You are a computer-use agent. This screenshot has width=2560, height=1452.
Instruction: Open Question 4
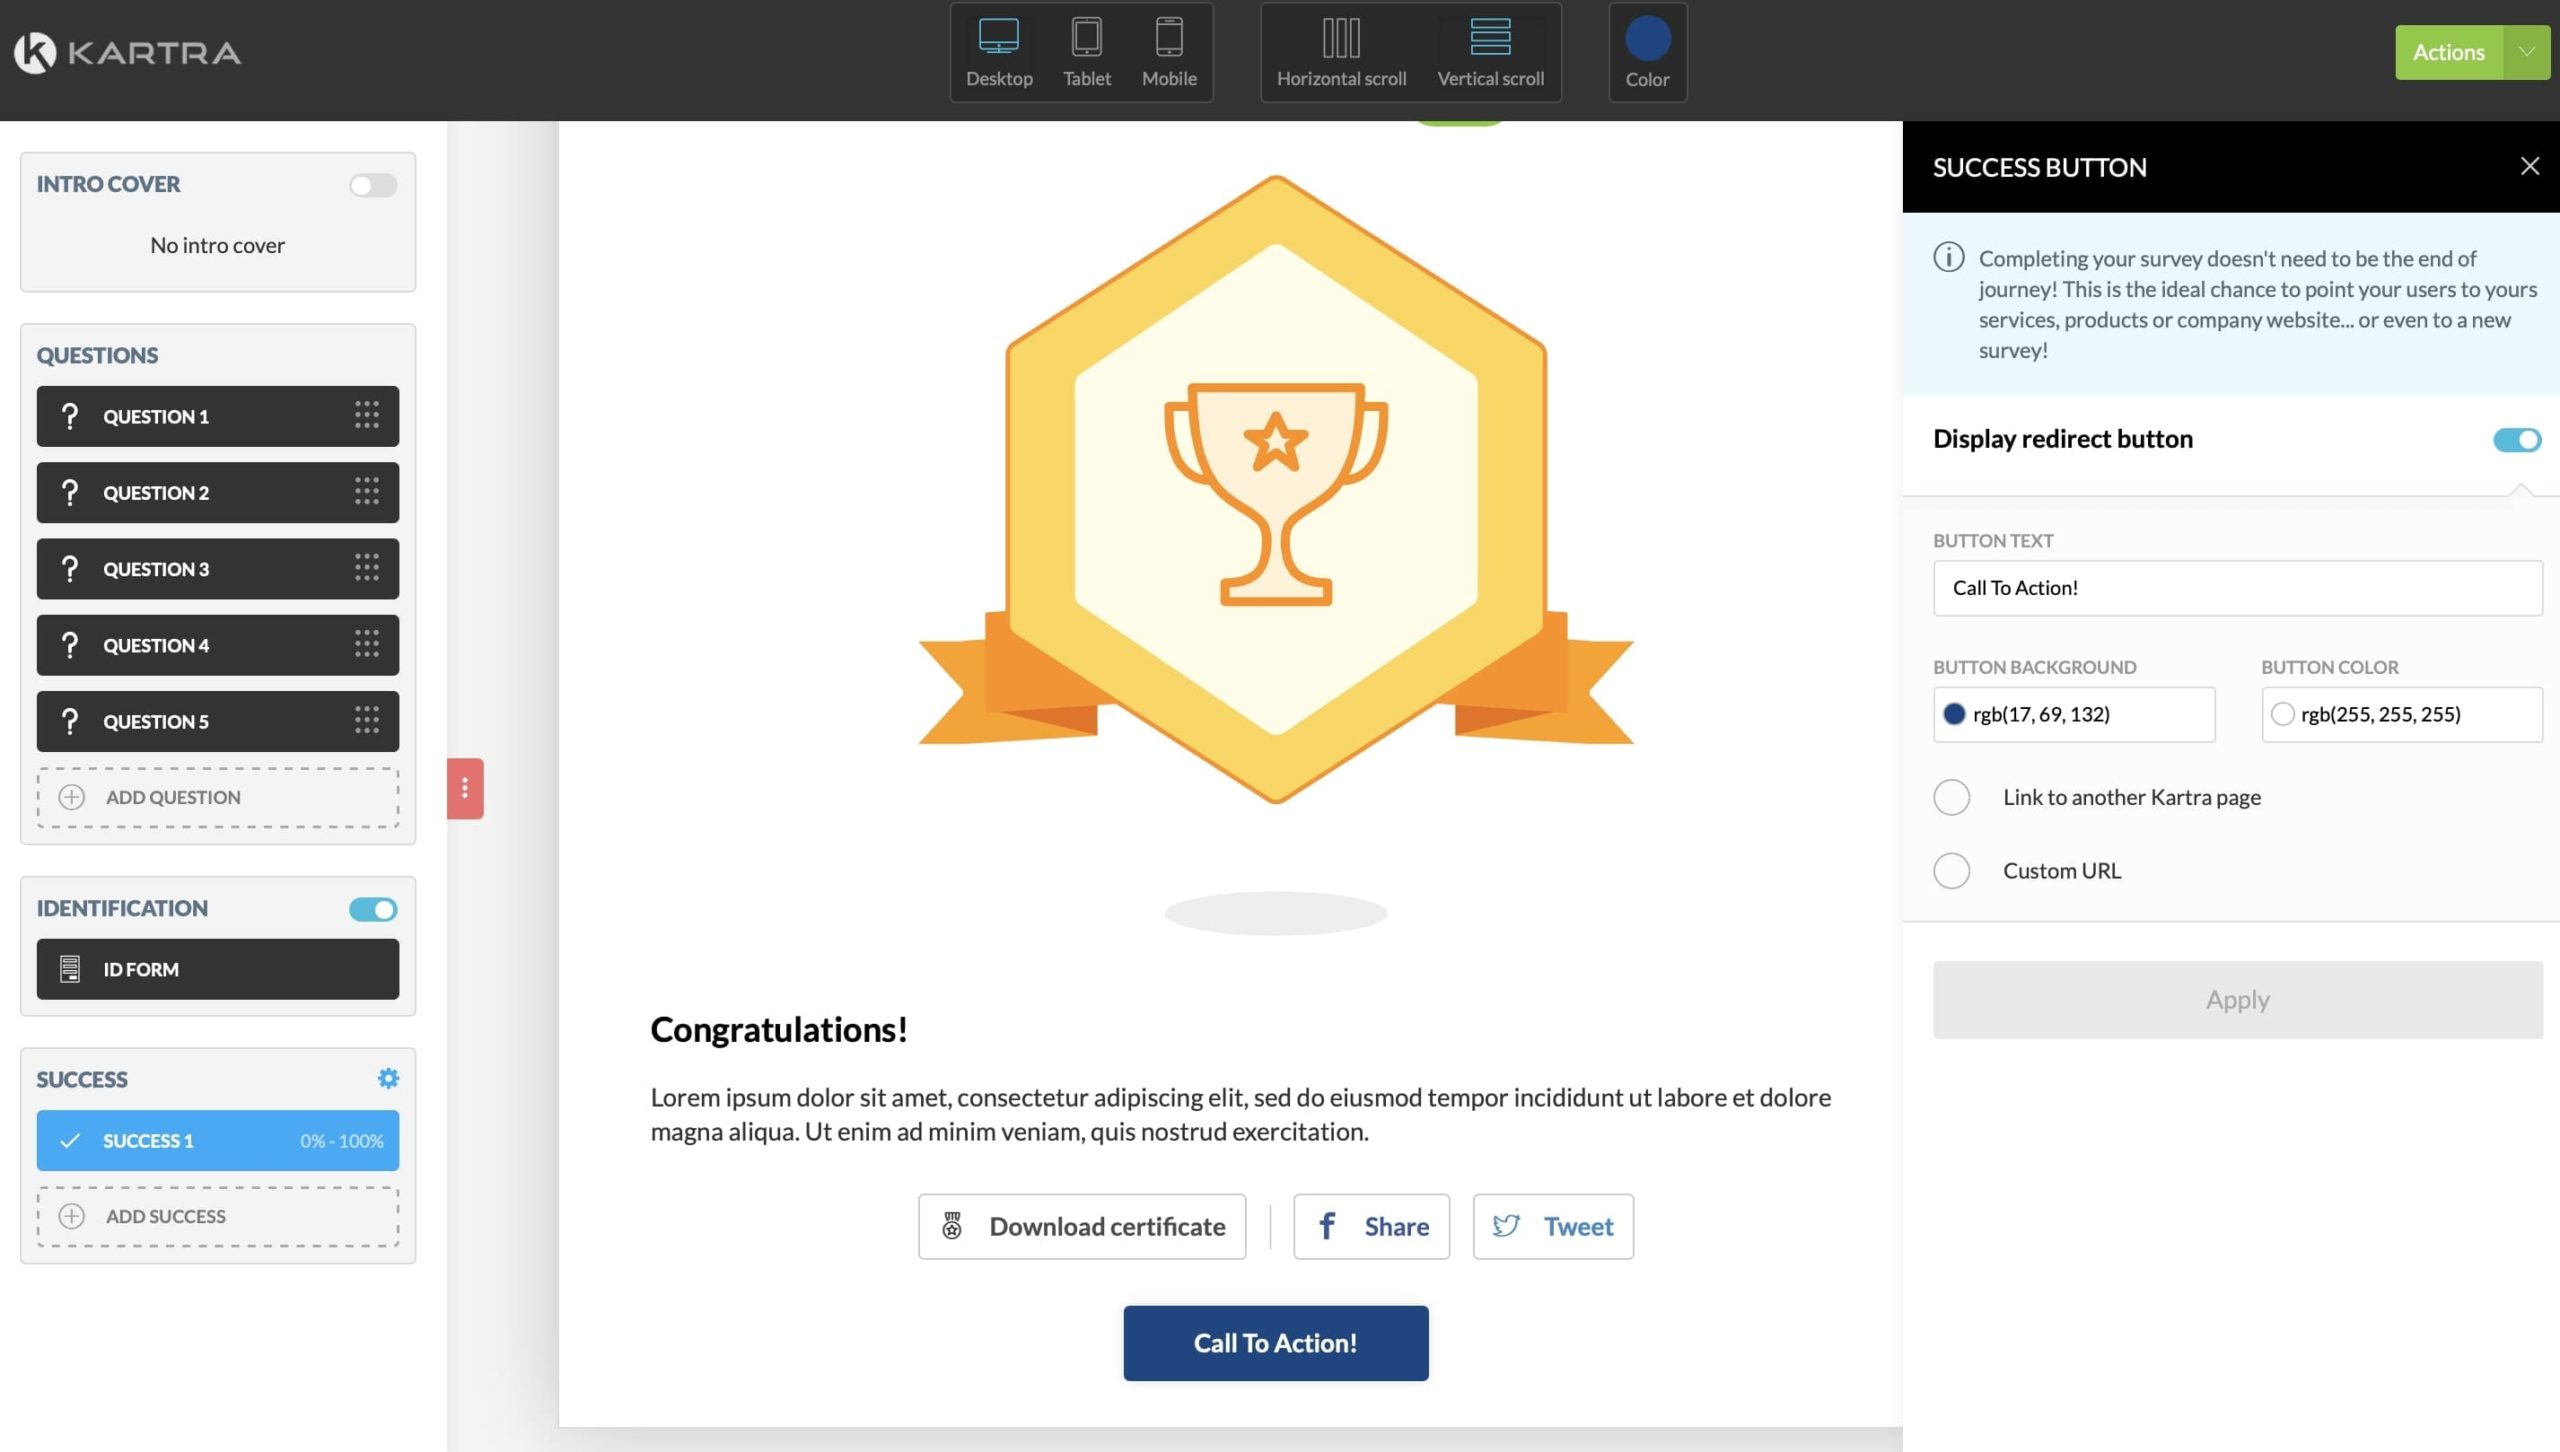[218, 645]
